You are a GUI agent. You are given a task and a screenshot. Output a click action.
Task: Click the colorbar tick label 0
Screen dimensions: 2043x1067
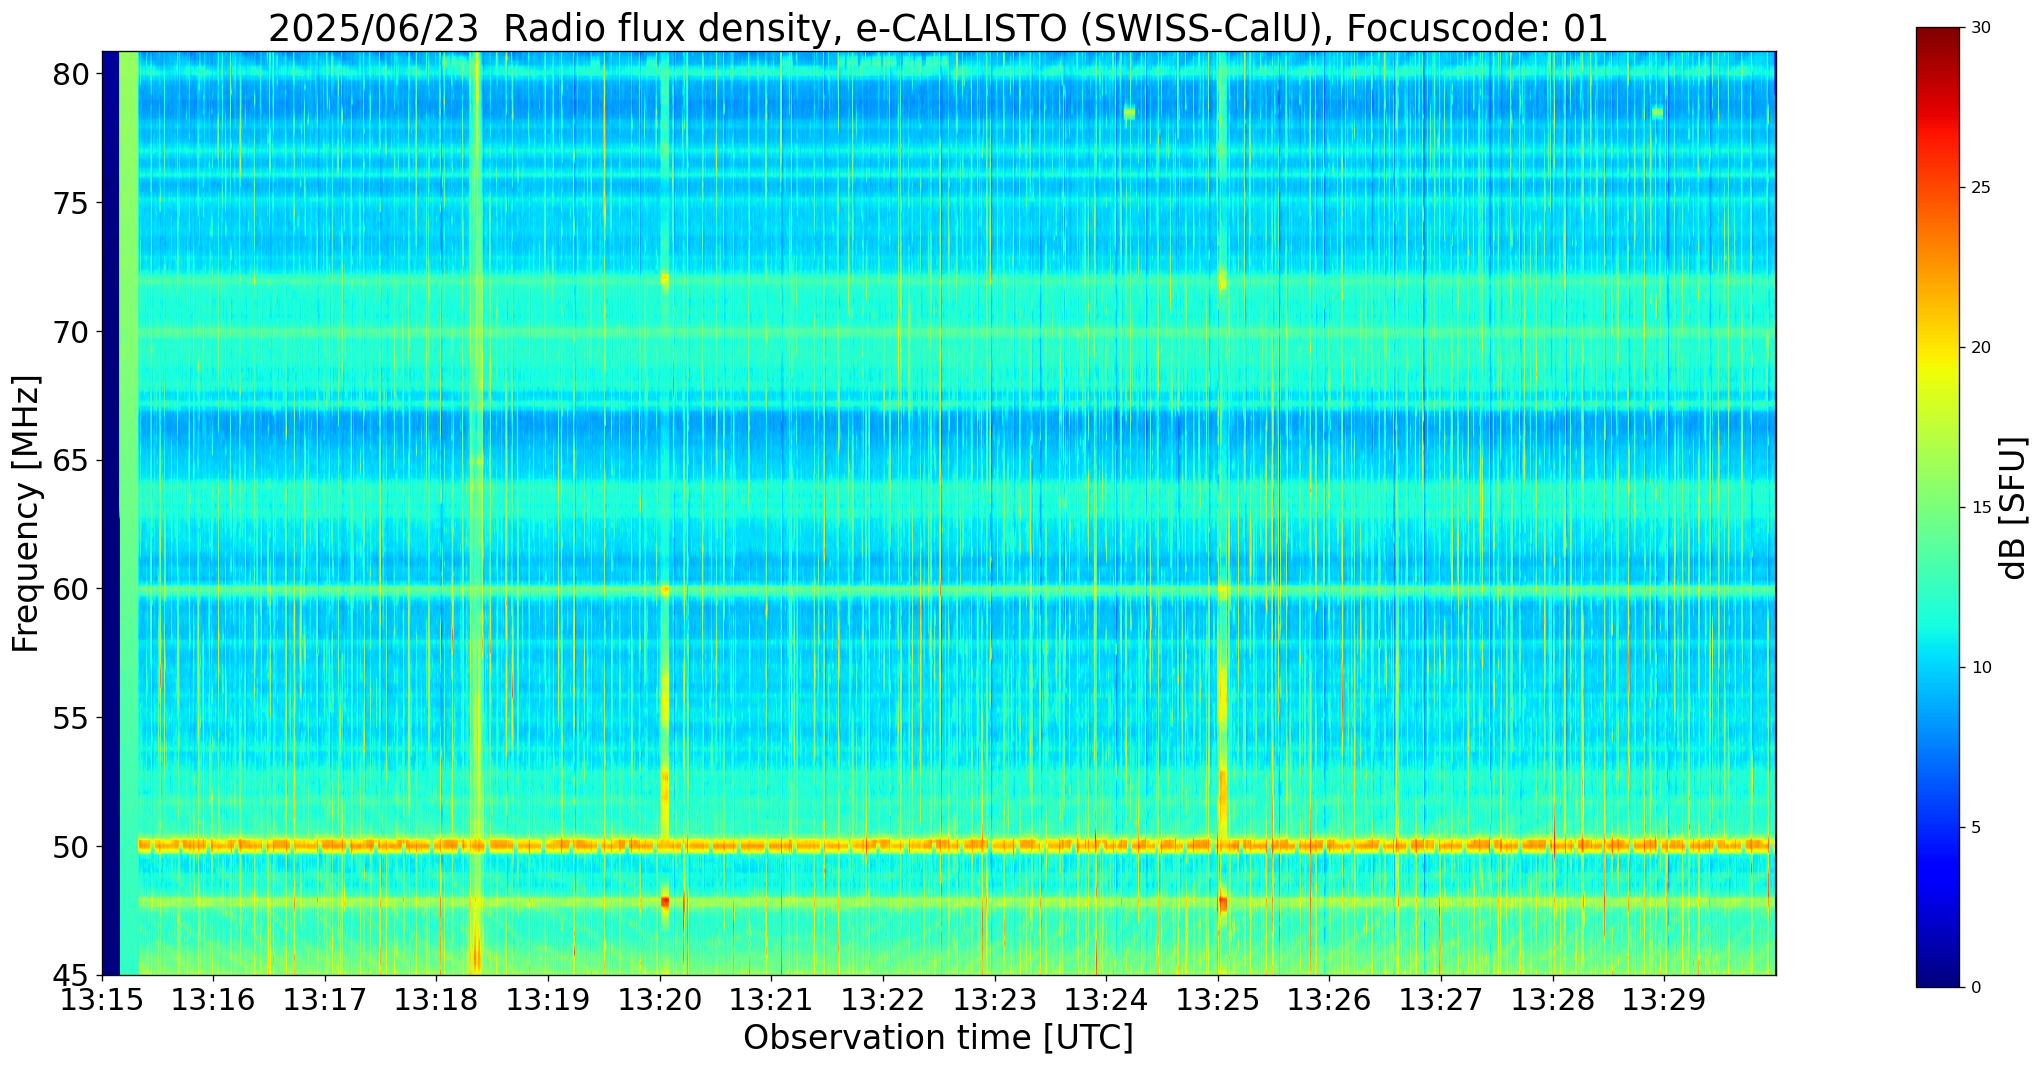pos(1974,988)
